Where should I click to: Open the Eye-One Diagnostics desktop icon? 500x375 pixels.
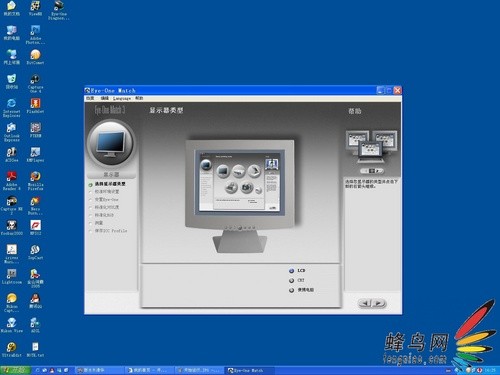[59, 10]
